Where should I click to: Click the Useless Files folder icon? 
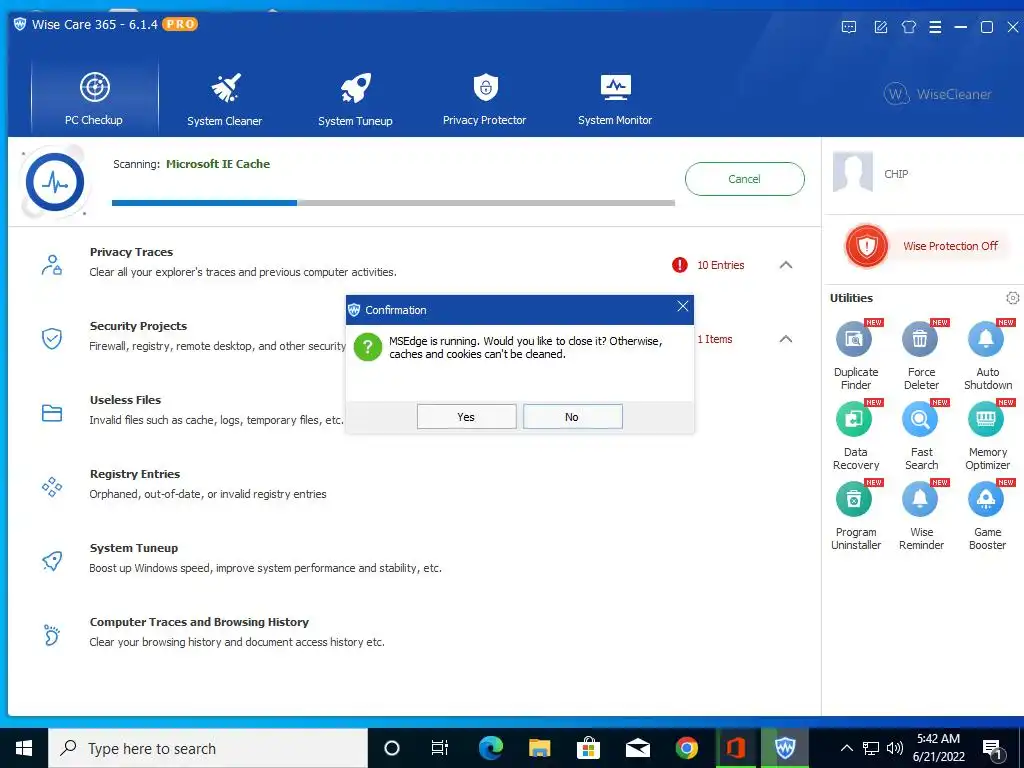pos(52,413)
